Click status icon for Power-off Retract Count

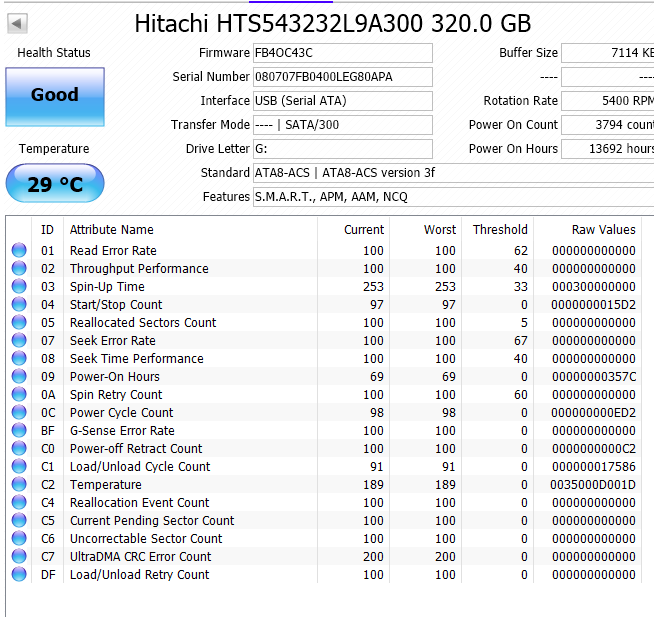(19, 448)
